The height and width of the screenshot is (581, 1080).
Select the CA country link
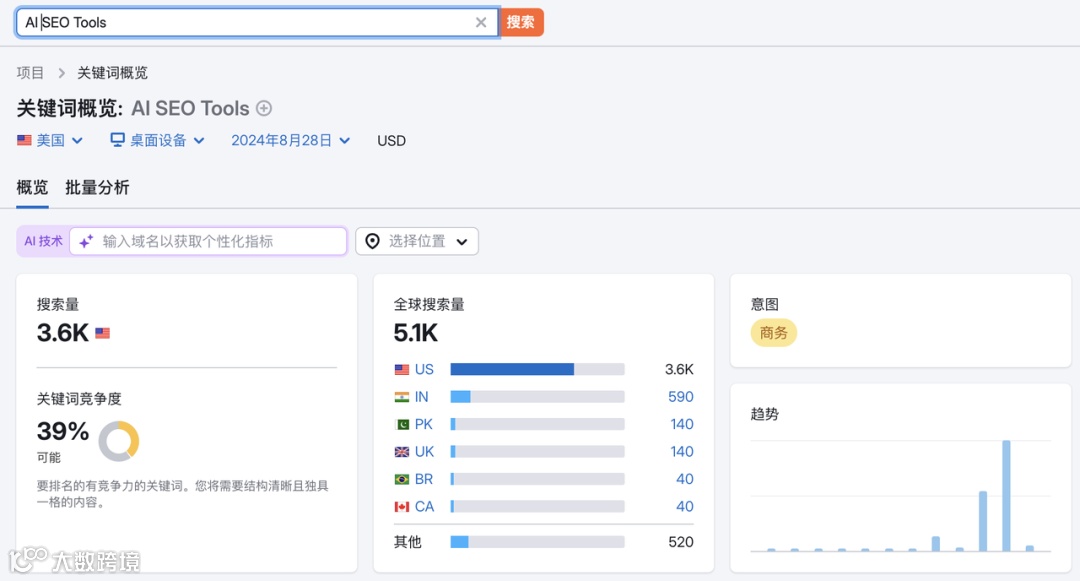tap(424, 507)
